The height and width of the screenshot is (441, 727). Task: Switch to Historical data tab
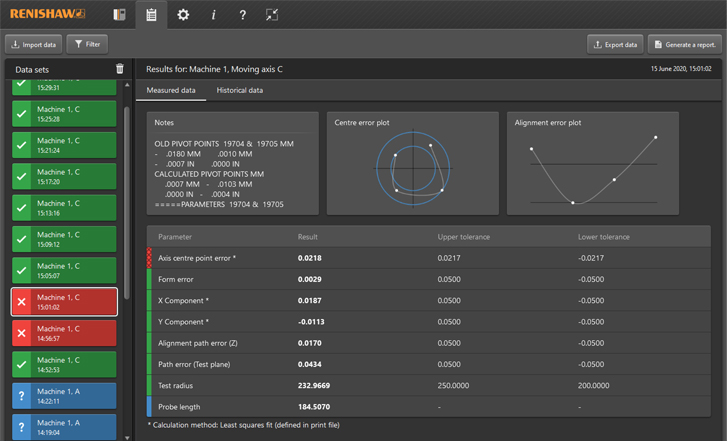240,90
